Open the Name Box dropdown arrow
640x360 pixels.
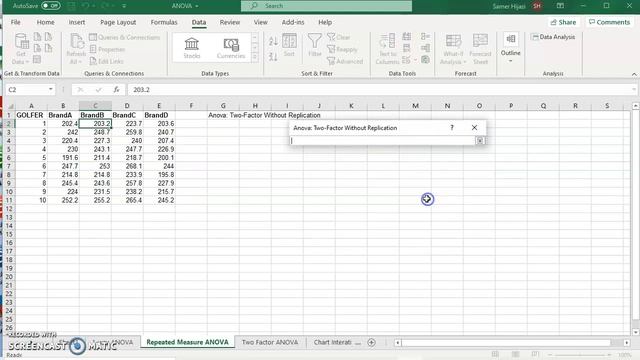tap(51, 89)
